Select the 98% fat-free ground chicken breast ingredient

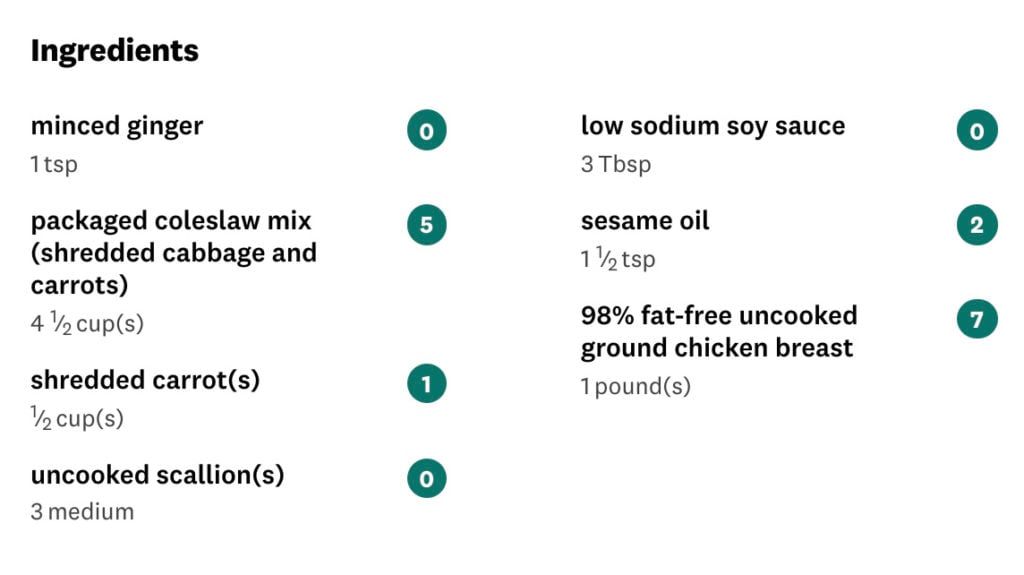pos(719,331)
